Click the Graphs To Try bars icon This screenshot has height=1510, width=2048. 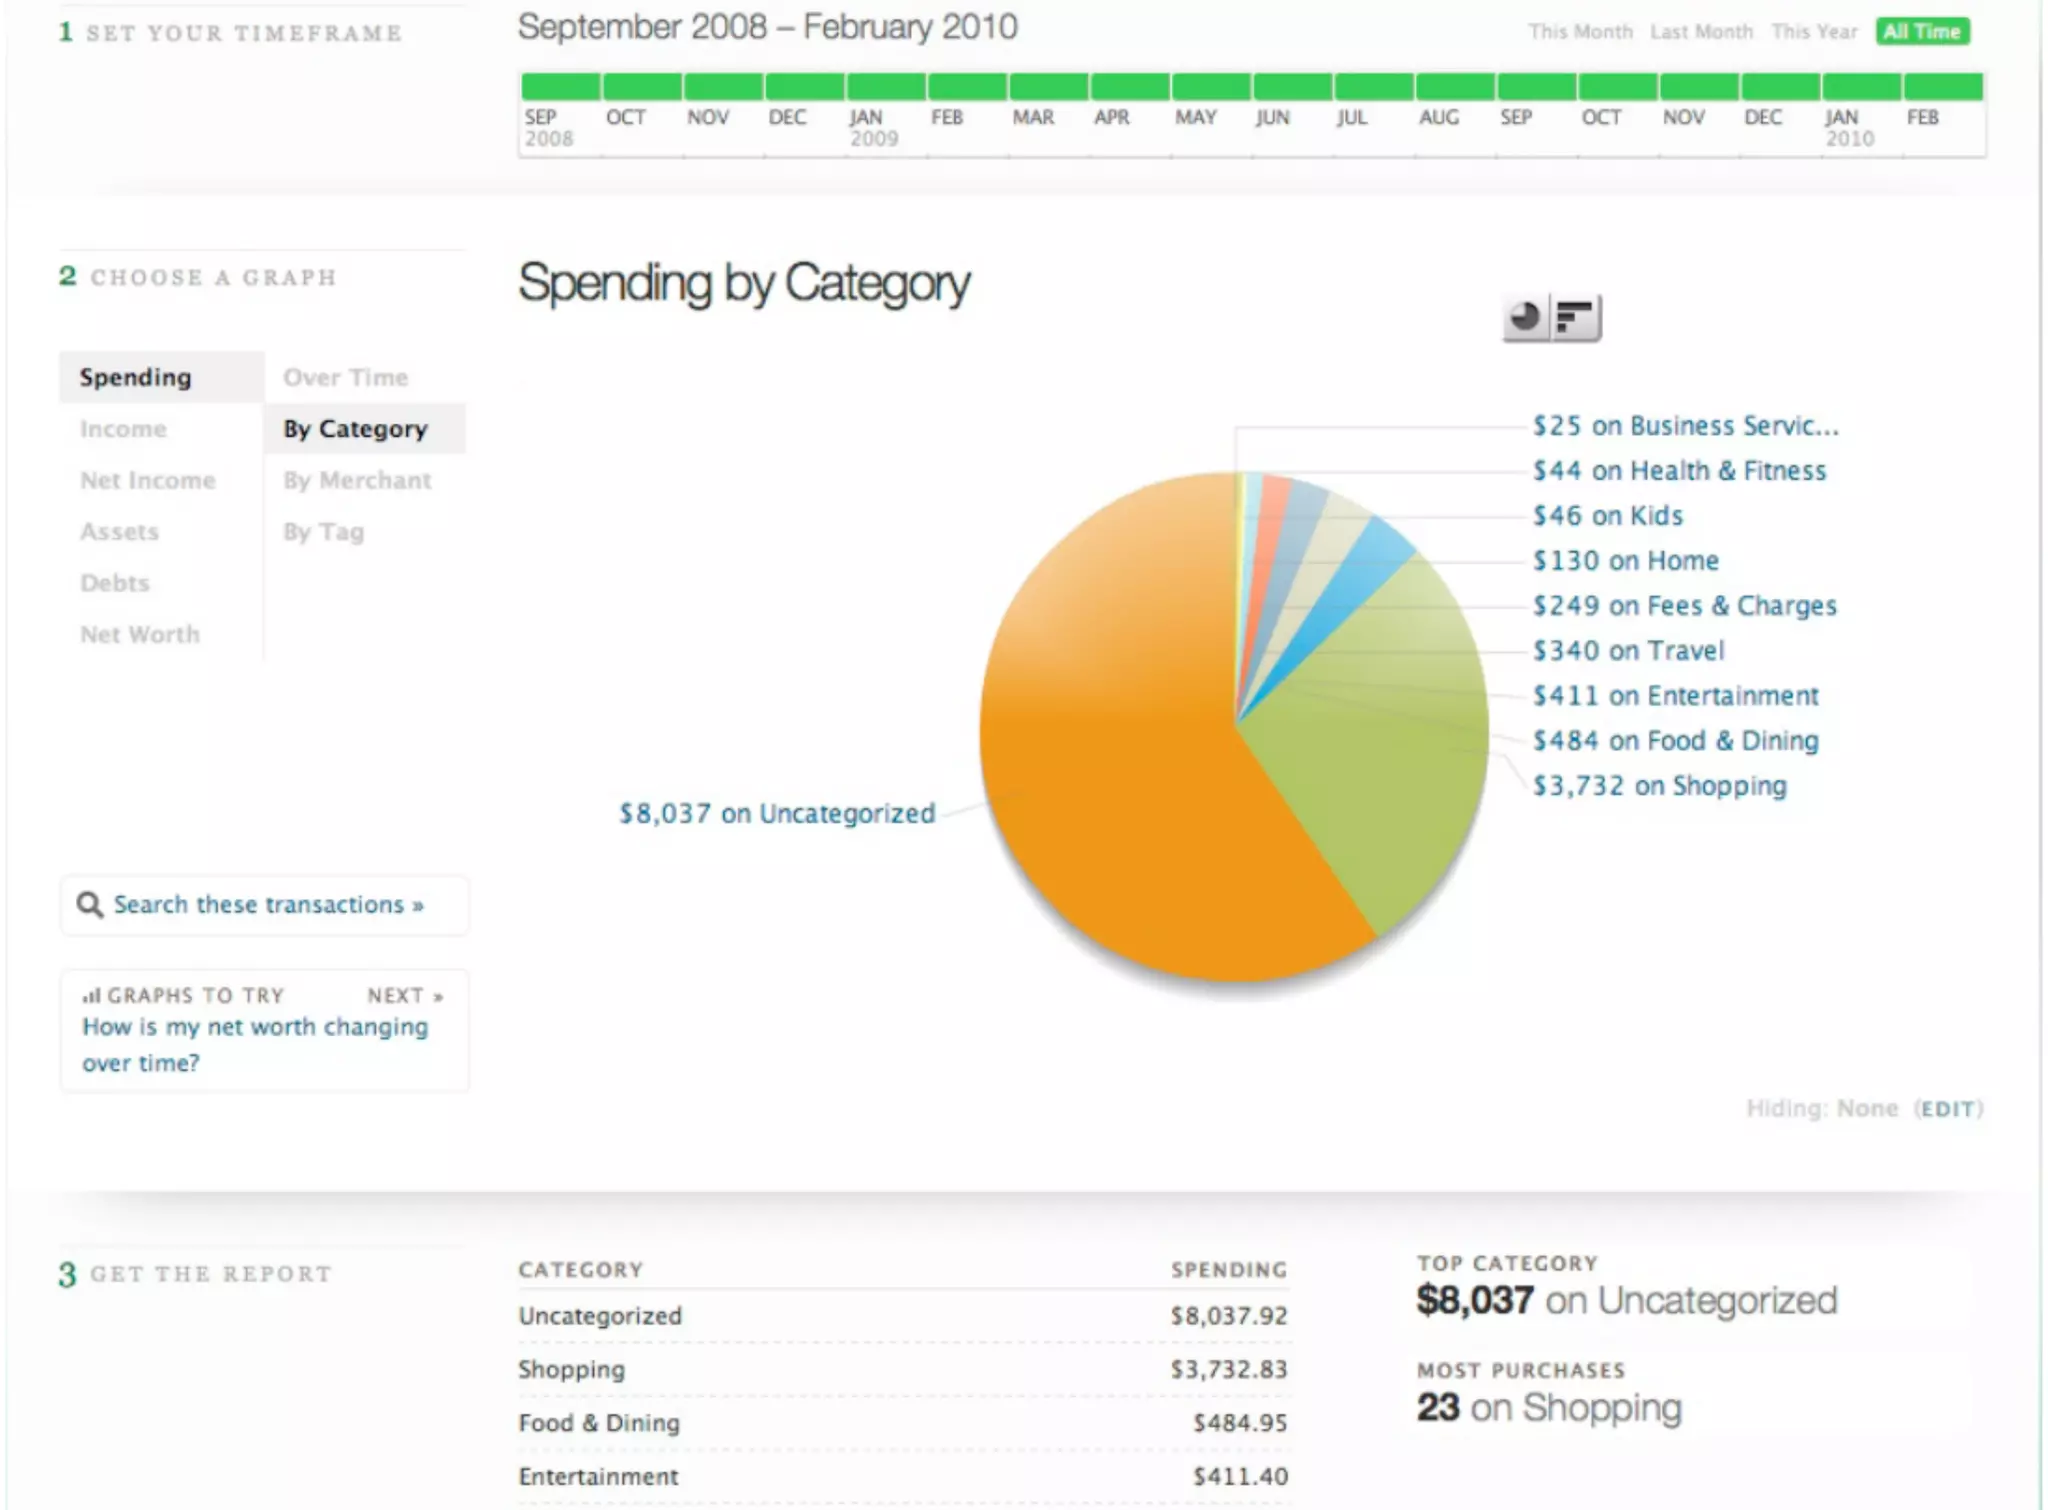click(x=91, y=995)
